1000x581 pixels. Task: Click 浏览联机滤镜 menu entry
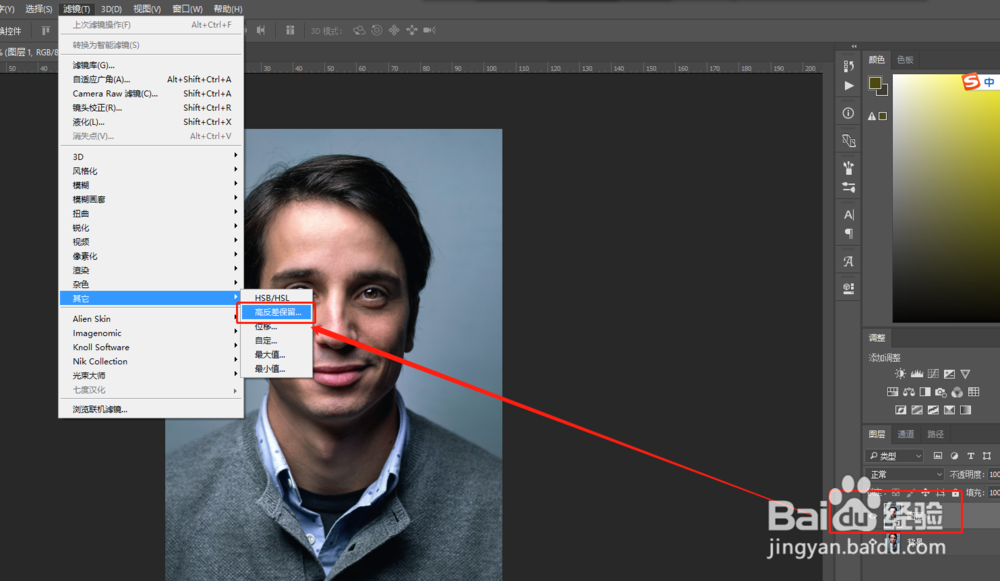coord(151,409)
